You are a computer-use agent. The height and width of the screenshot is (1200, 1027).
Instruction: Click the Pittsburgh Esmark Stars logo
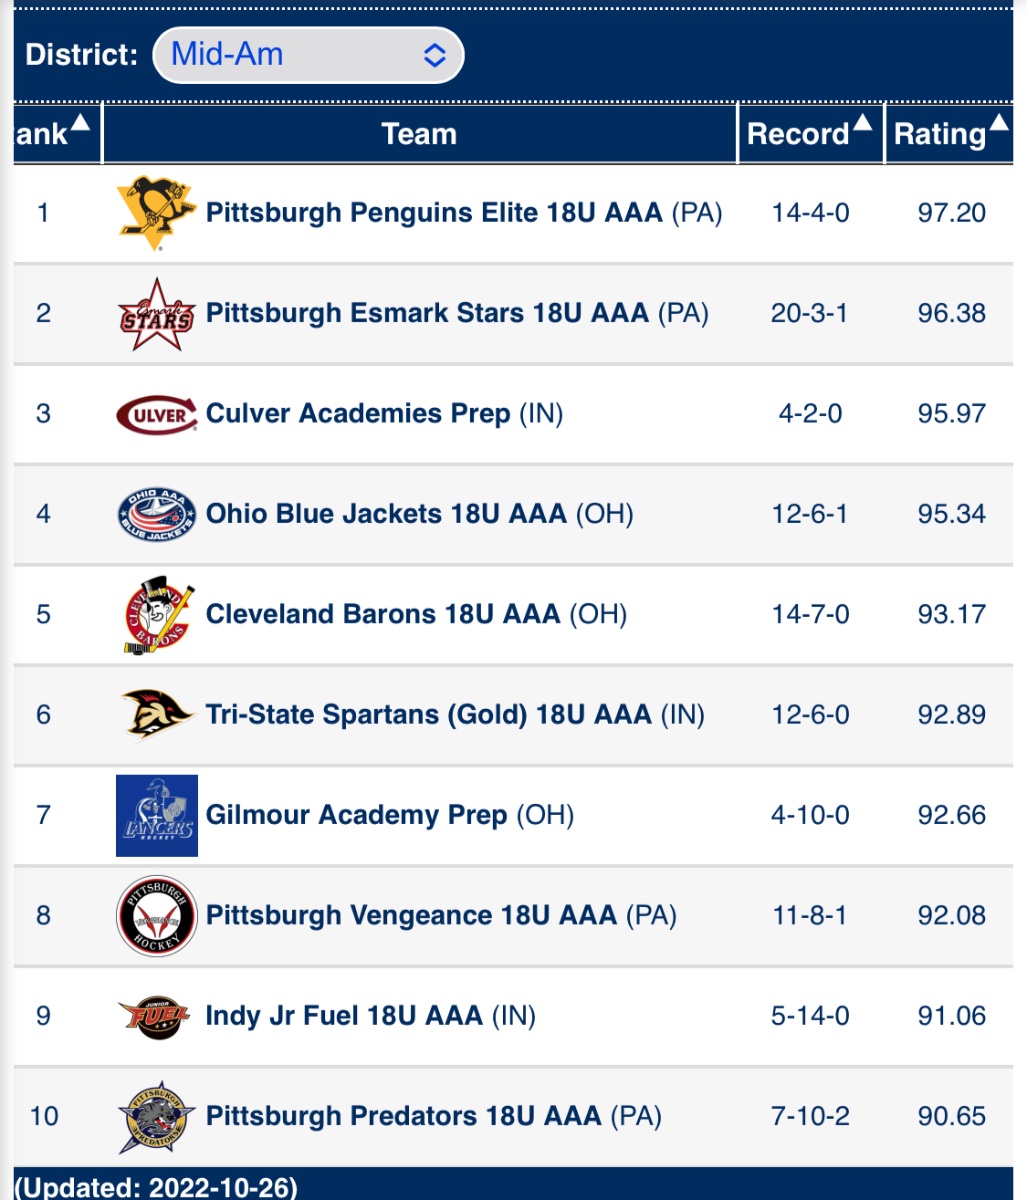click(x=156, y=314)
